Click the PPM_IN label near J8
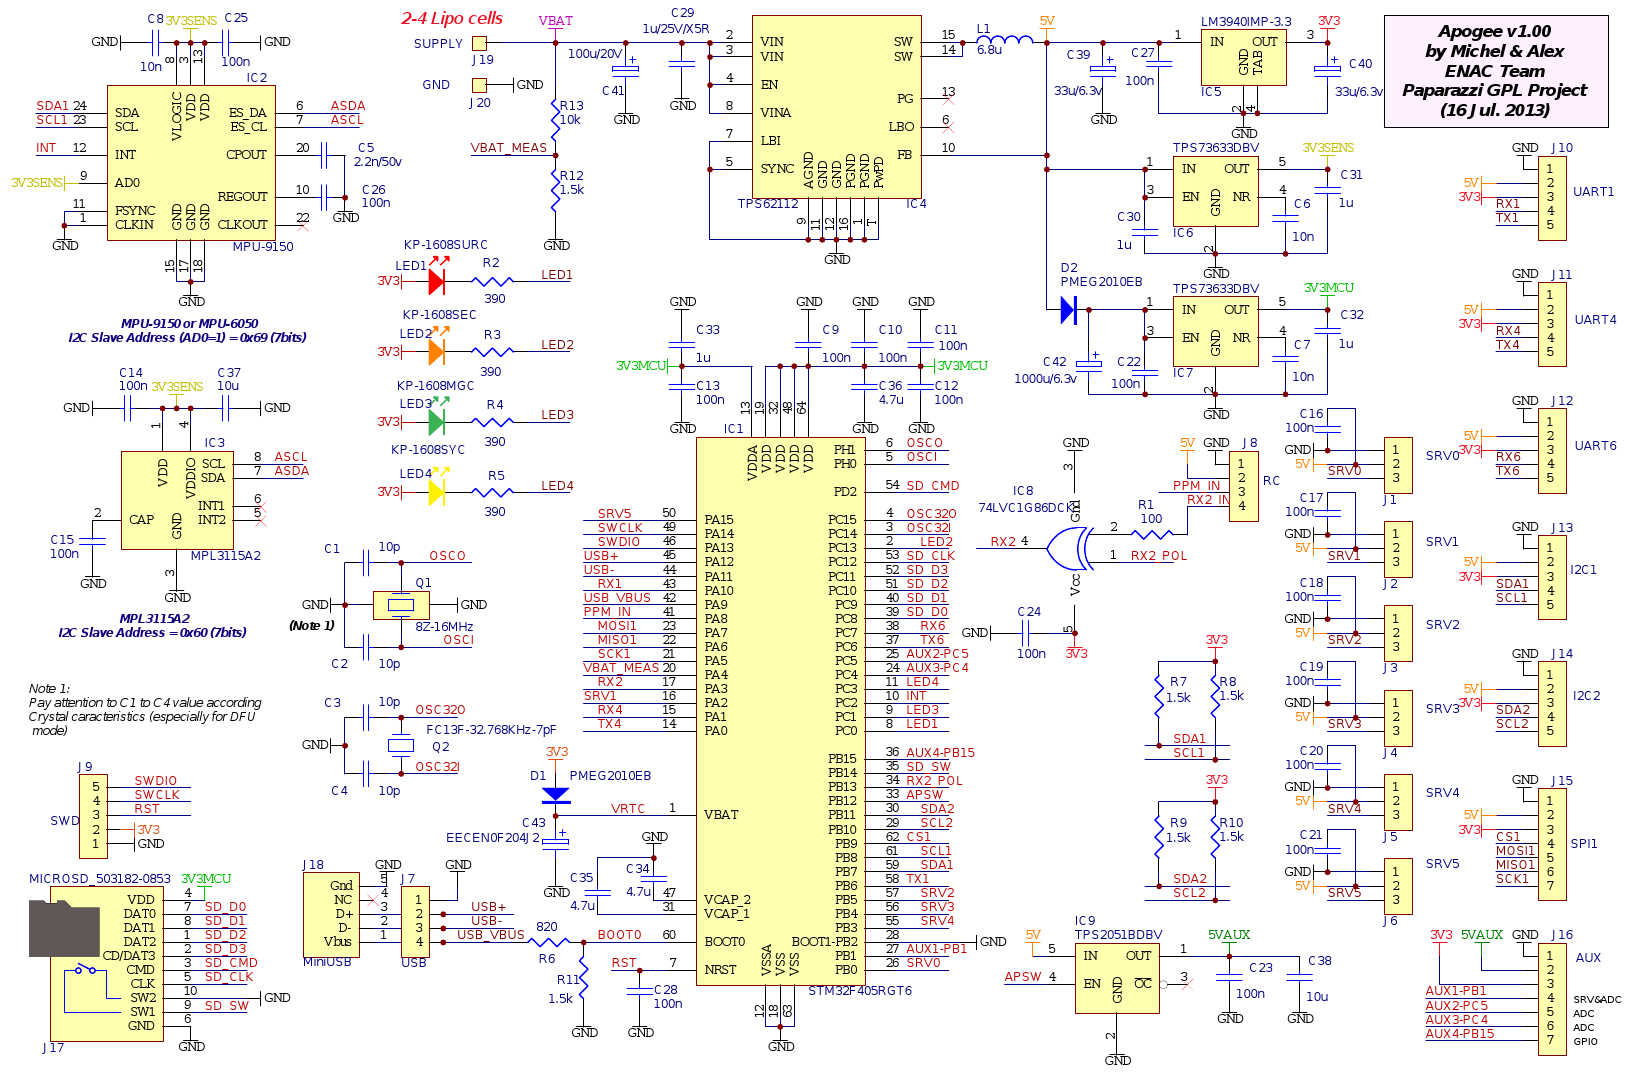The image size is (1631, 1075). [x=1197, y=486]
